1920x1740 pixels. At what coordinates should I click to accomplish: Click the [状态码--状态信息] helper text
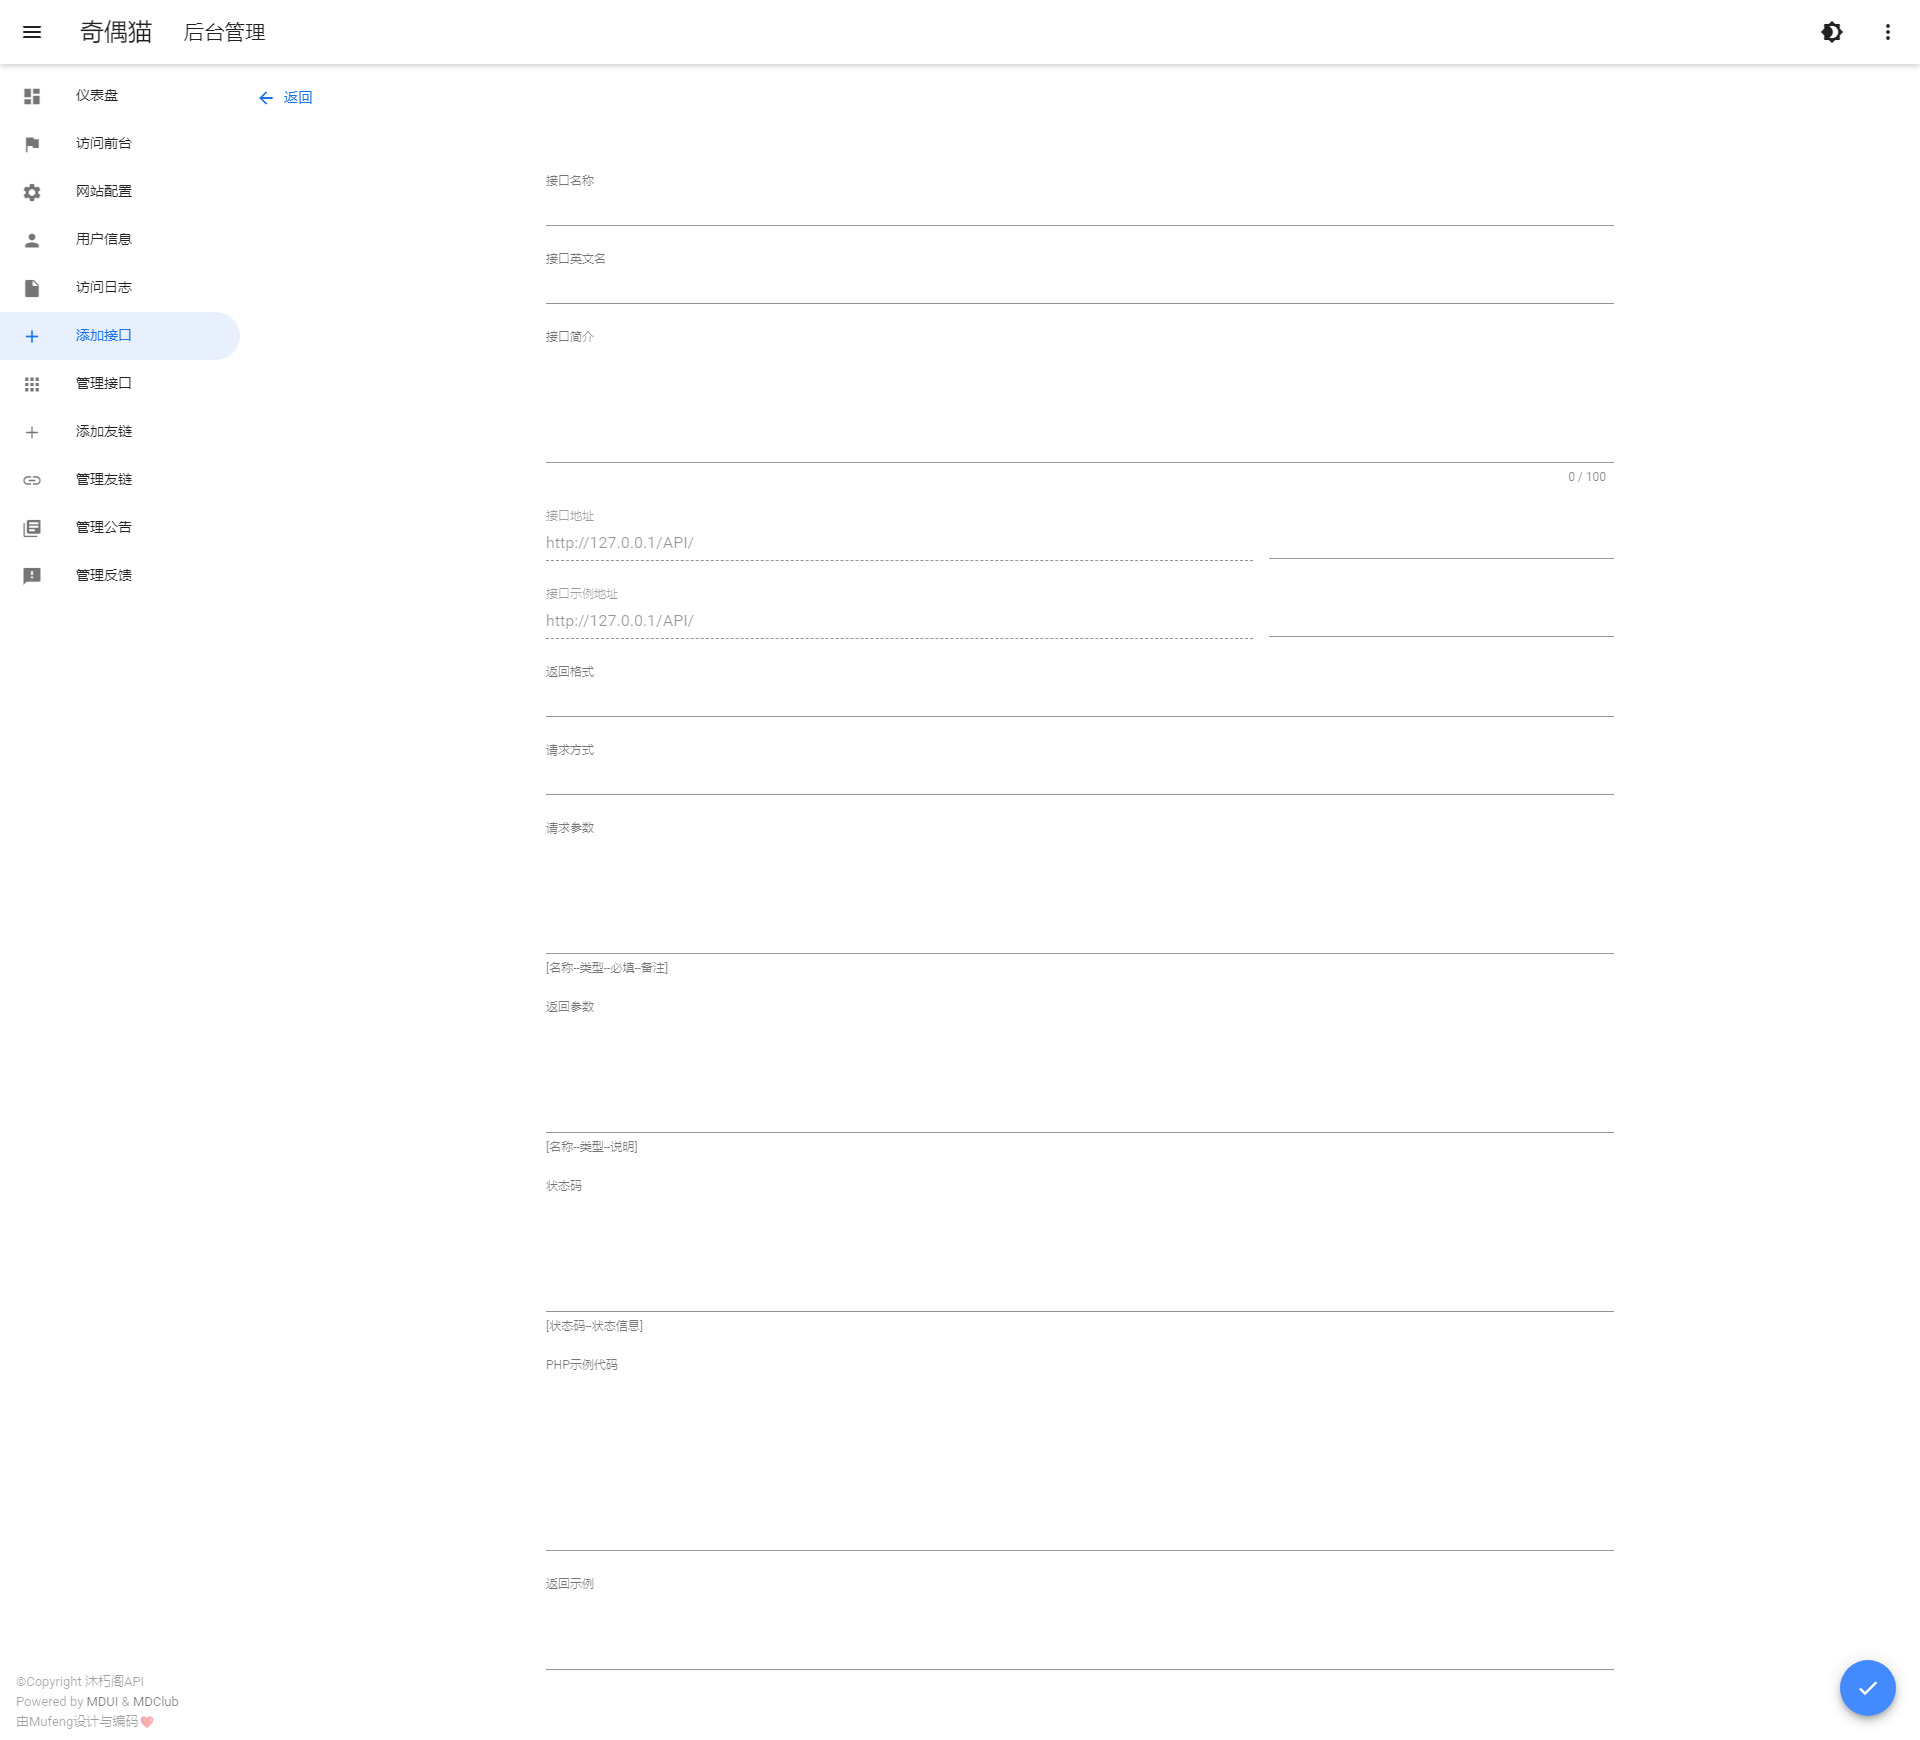pyautogui.click(x=594, y=1326)
